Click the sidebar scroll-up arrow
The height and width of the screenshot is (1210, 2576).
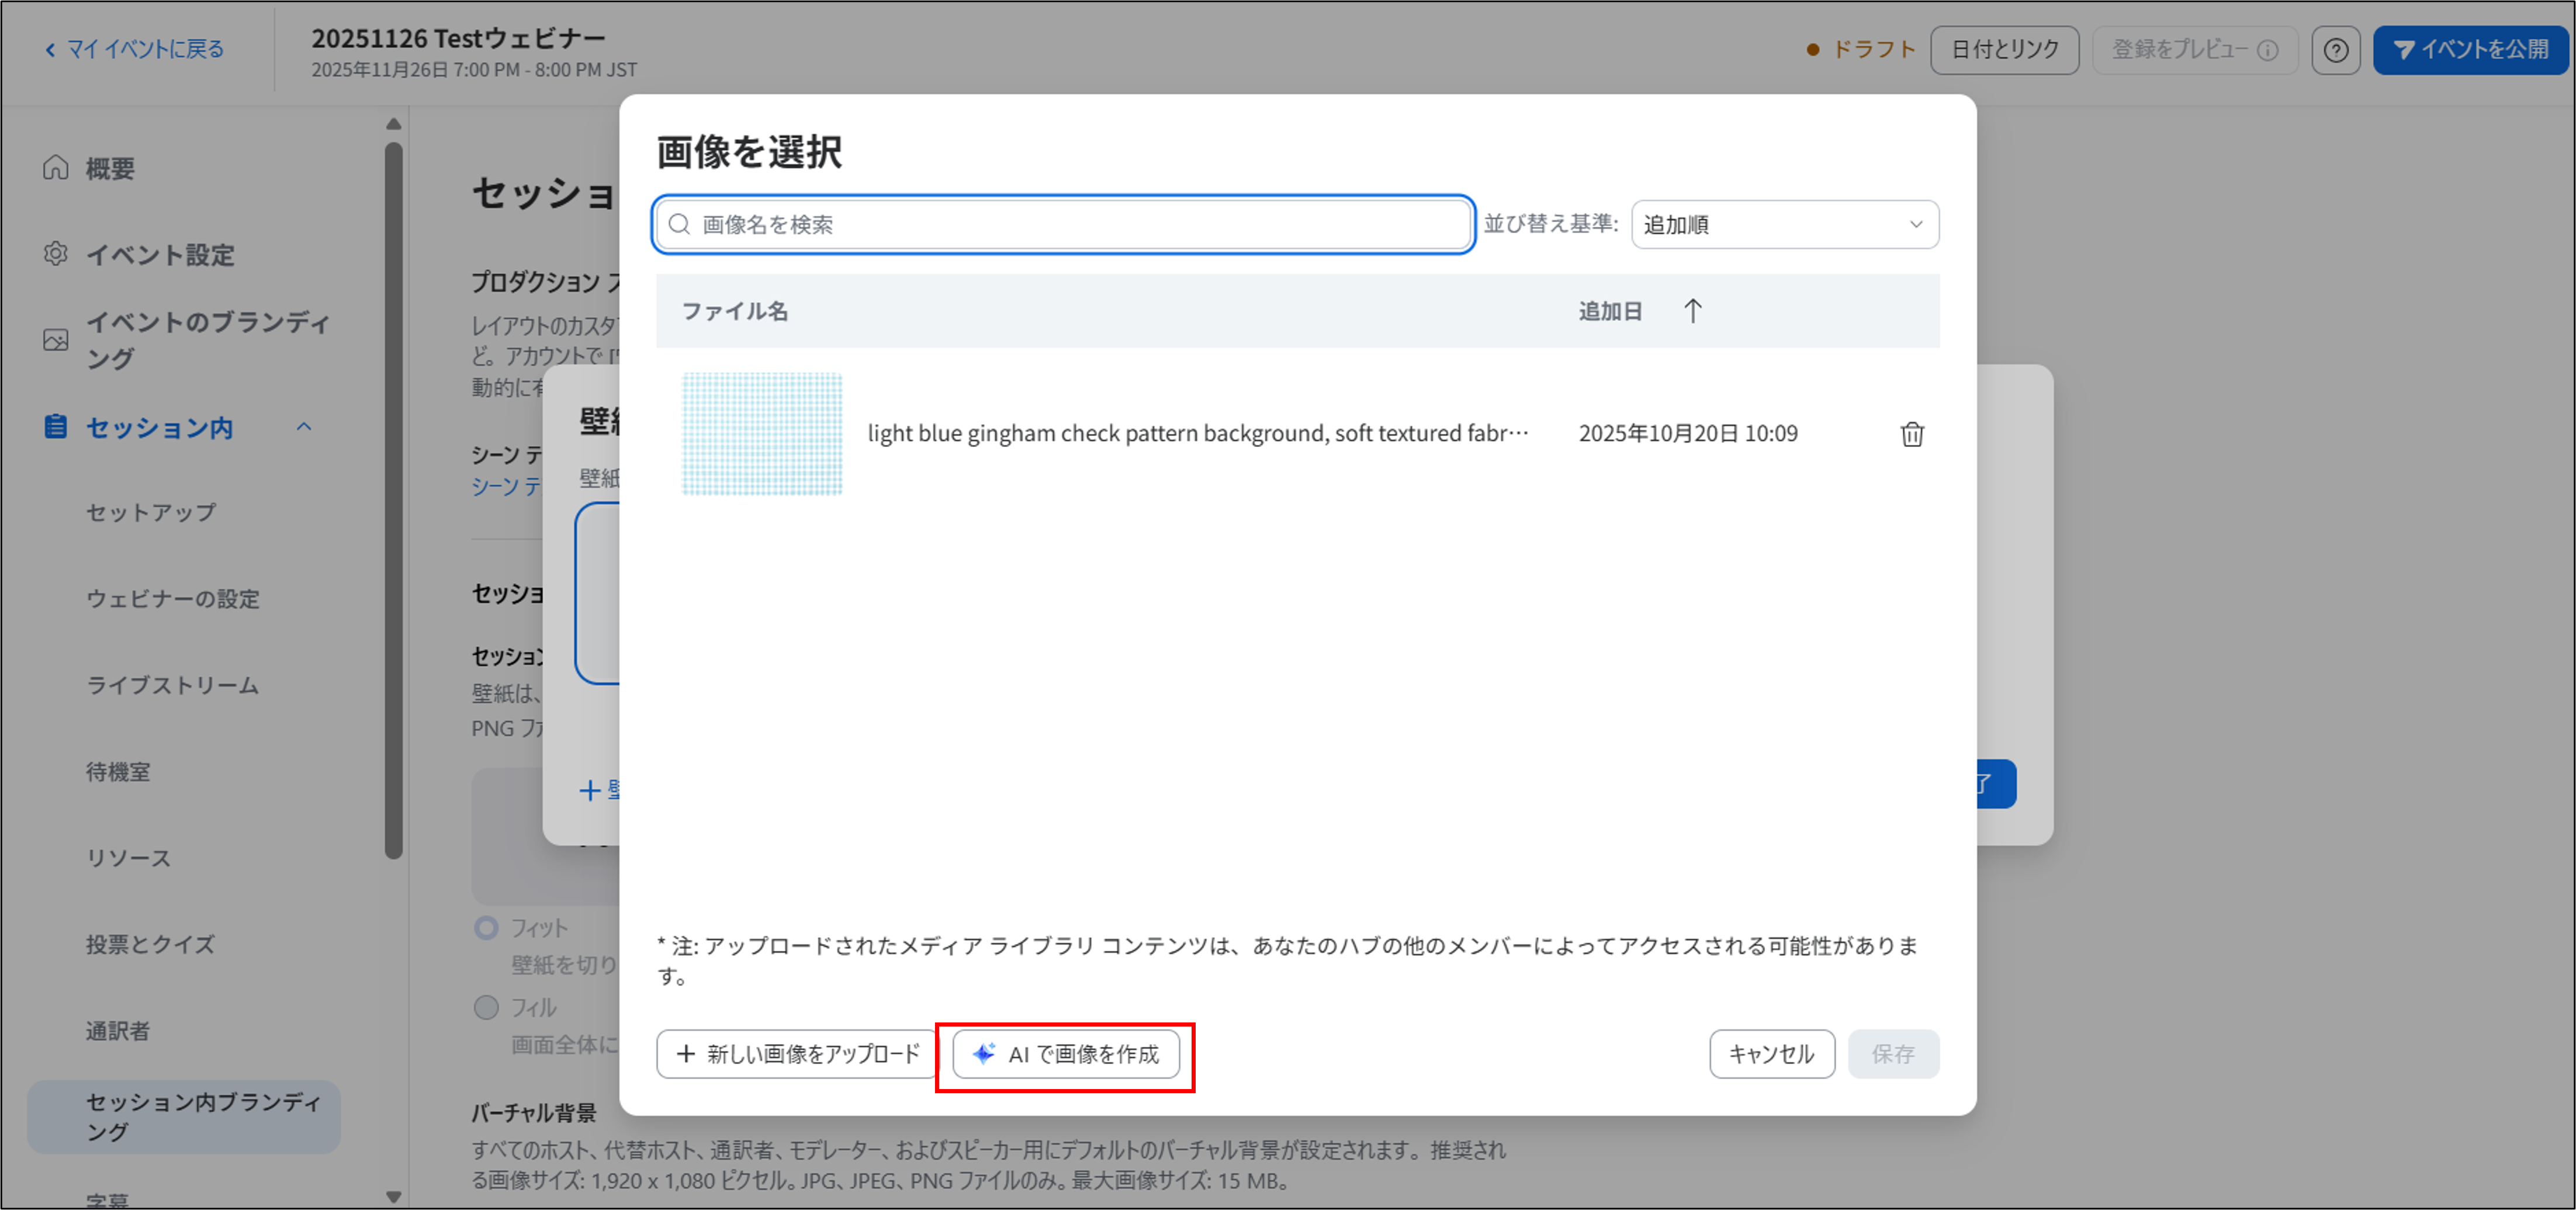[394, 125]
